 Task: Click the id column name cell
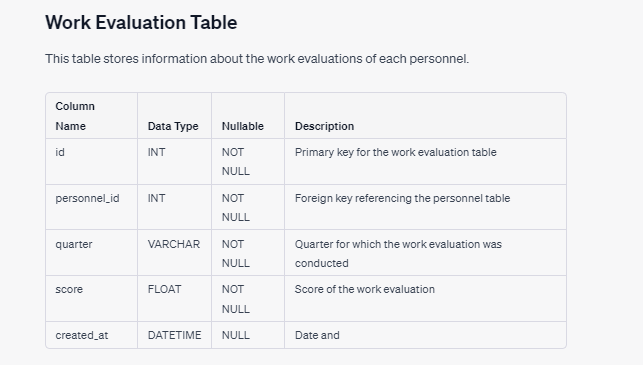pos(91,162)
